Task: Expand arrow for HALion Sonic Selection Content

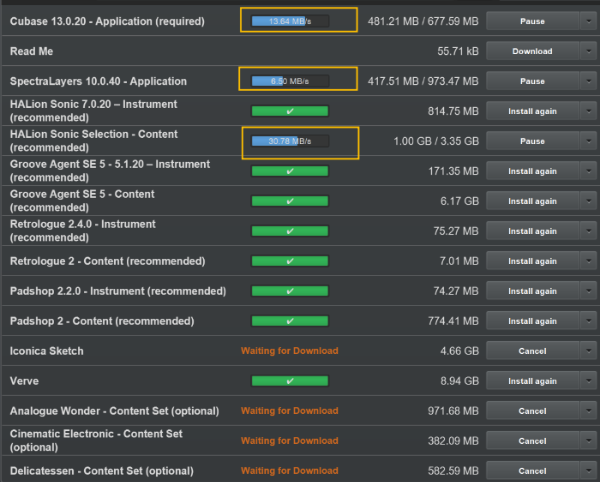Action: [x=589, y=141]
